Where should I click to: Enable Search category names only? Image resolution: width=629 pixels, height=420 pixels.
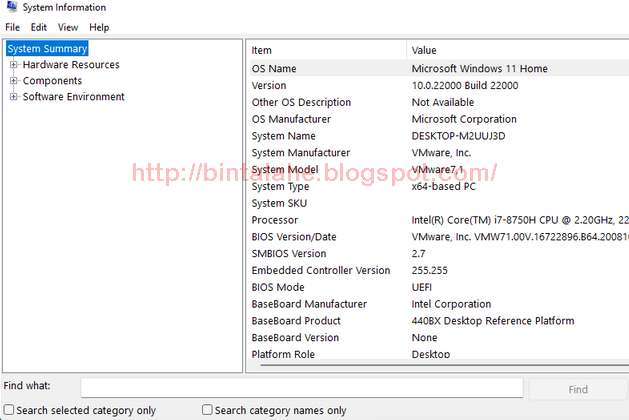207,410
